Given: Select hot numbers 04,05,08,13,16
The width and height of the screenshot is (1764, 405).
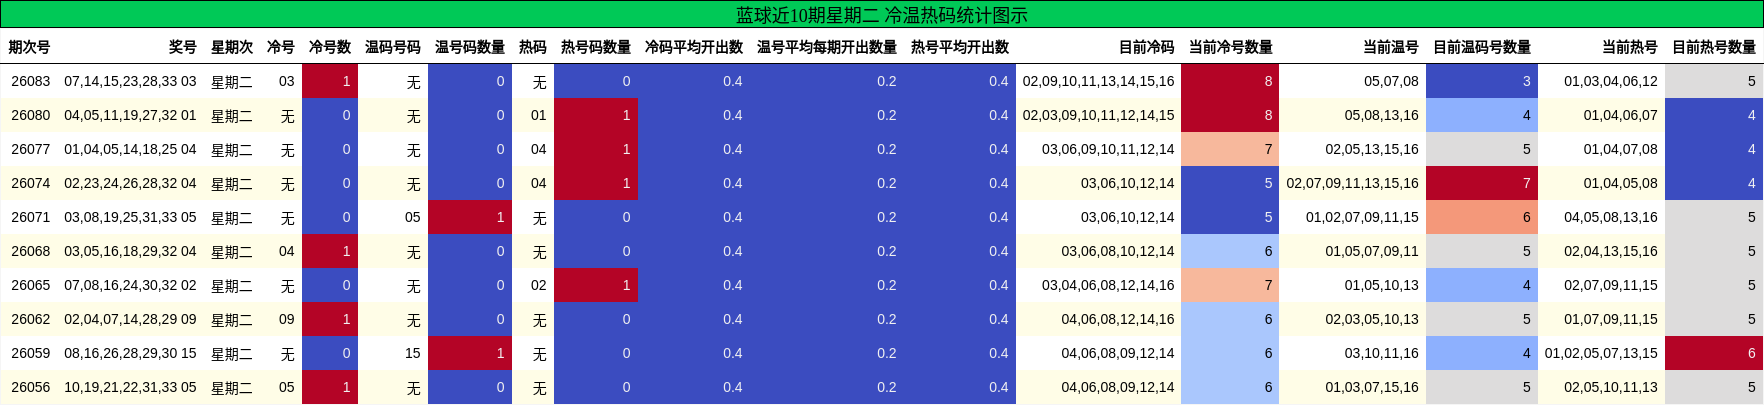Looking at the screenshot, I should [x=1611, y=217].
